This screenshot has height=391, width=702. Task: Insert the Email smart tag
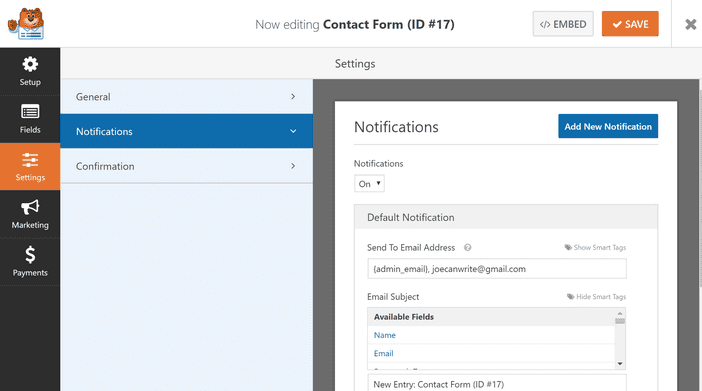[x=384, y=353]
